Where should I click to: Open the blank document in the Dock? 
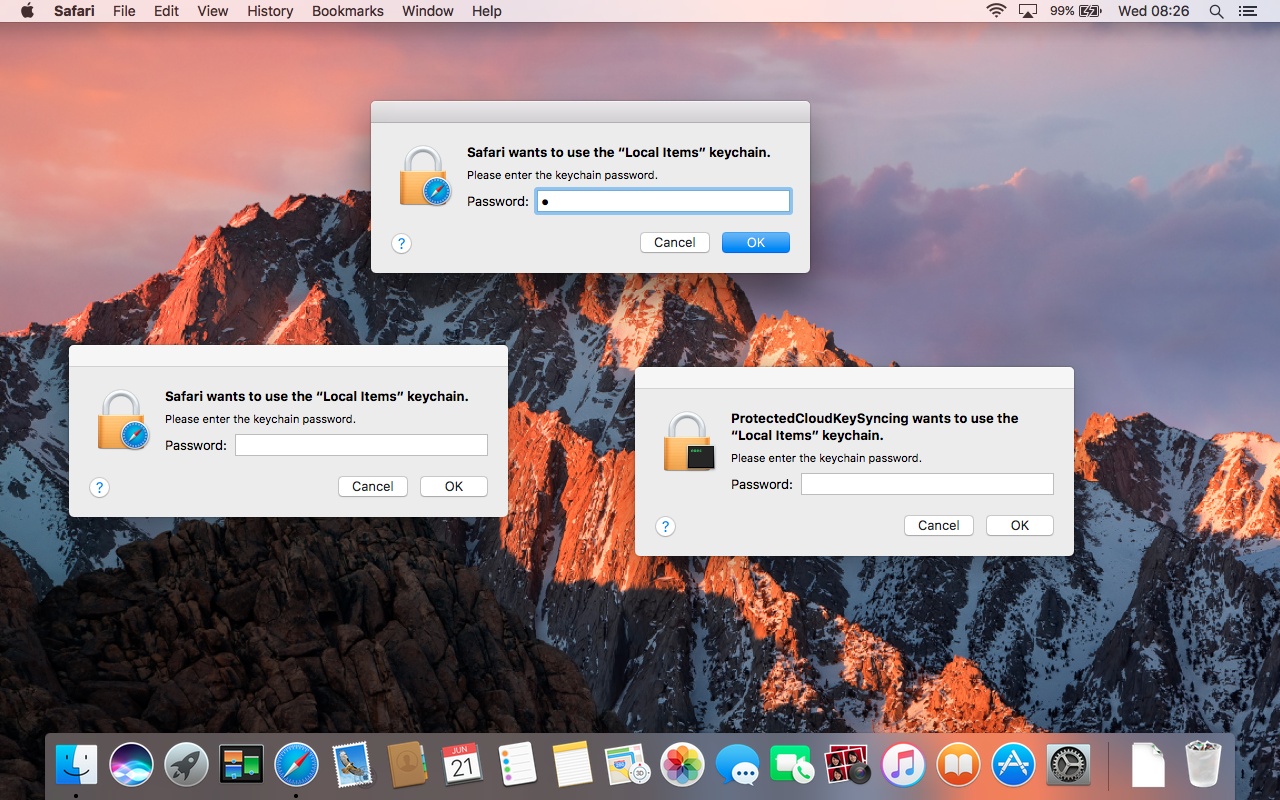[1148, 765]
